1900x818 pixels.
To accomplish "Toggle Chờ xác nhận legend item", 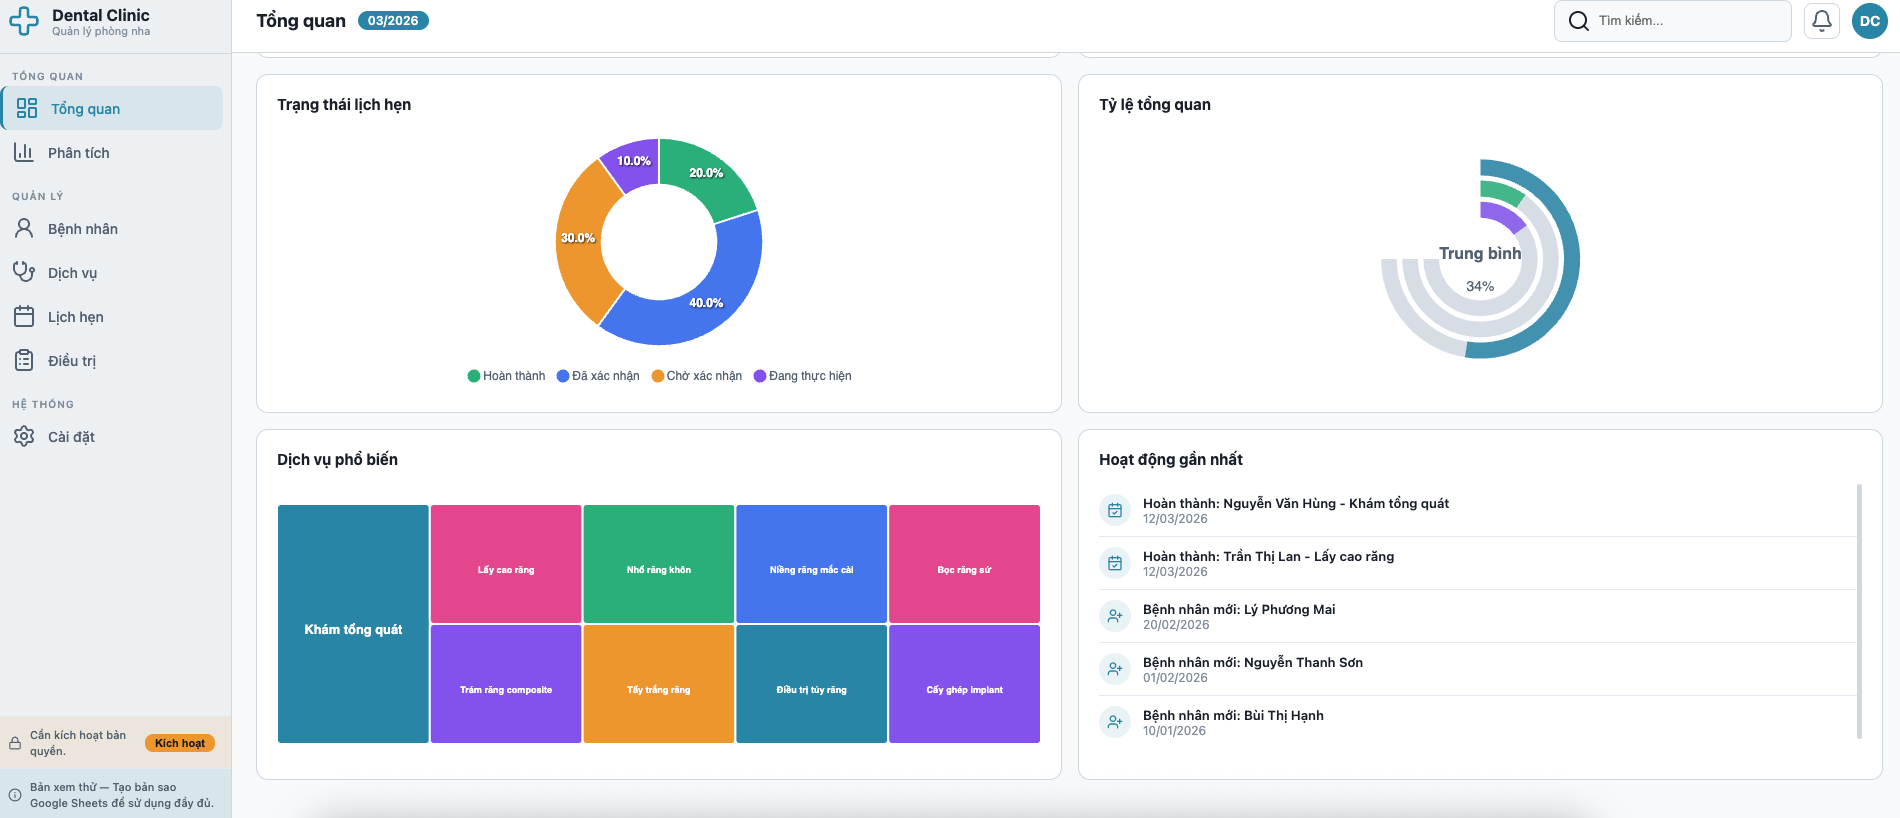I will point(697,376).
